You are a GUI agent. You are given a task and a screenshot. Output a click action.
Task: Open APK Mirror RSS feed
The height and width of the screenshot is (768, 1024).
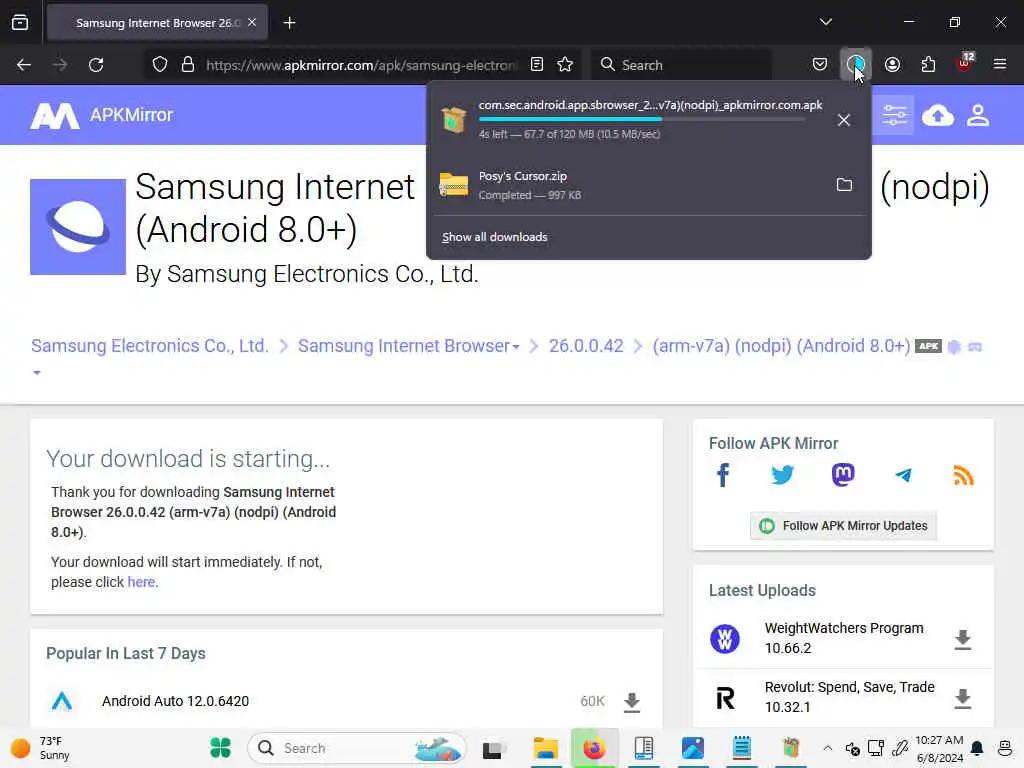[x=963, y=475]
